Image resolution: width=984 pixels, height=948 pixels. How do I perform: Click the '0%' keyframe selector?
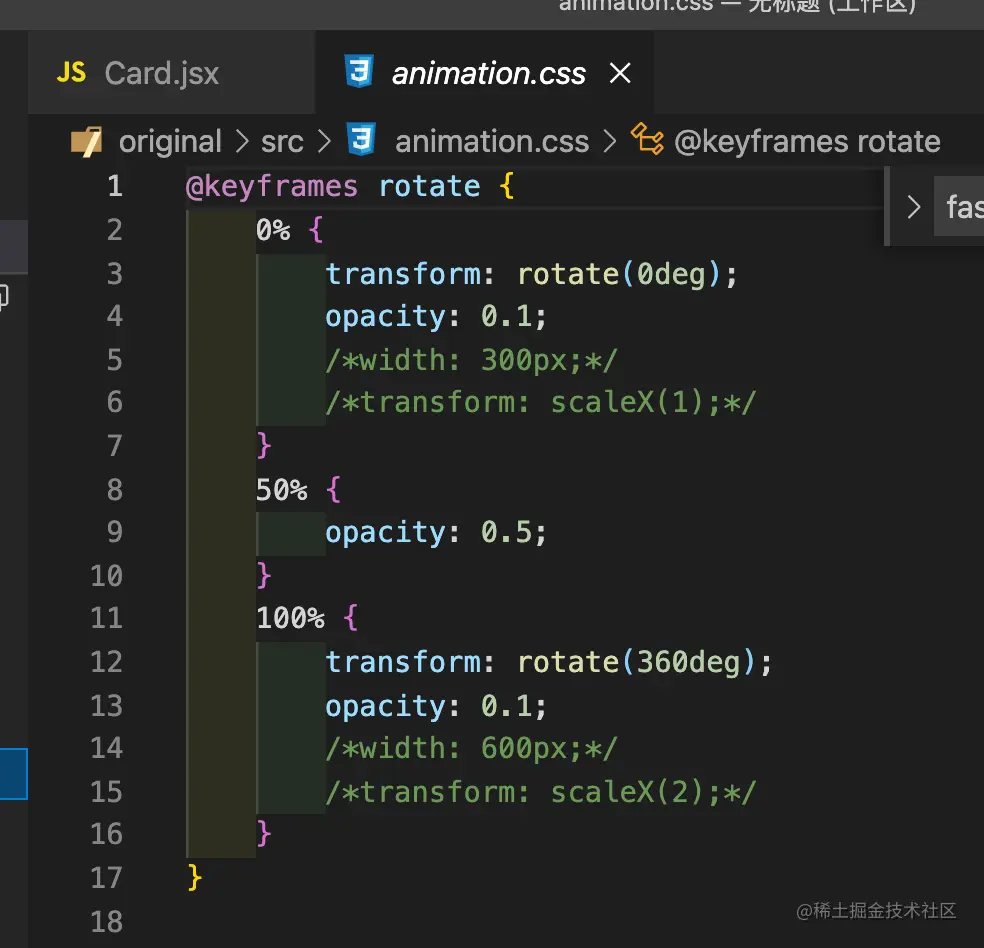coord(273,230)
